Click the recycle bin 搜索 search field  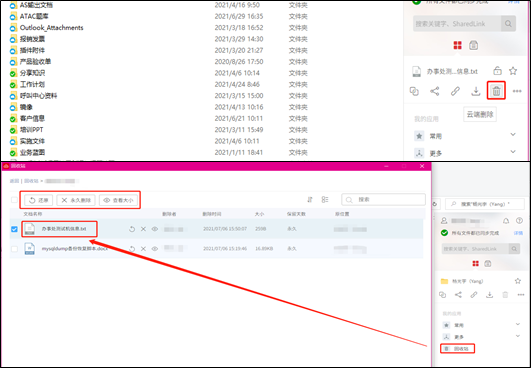383,200
